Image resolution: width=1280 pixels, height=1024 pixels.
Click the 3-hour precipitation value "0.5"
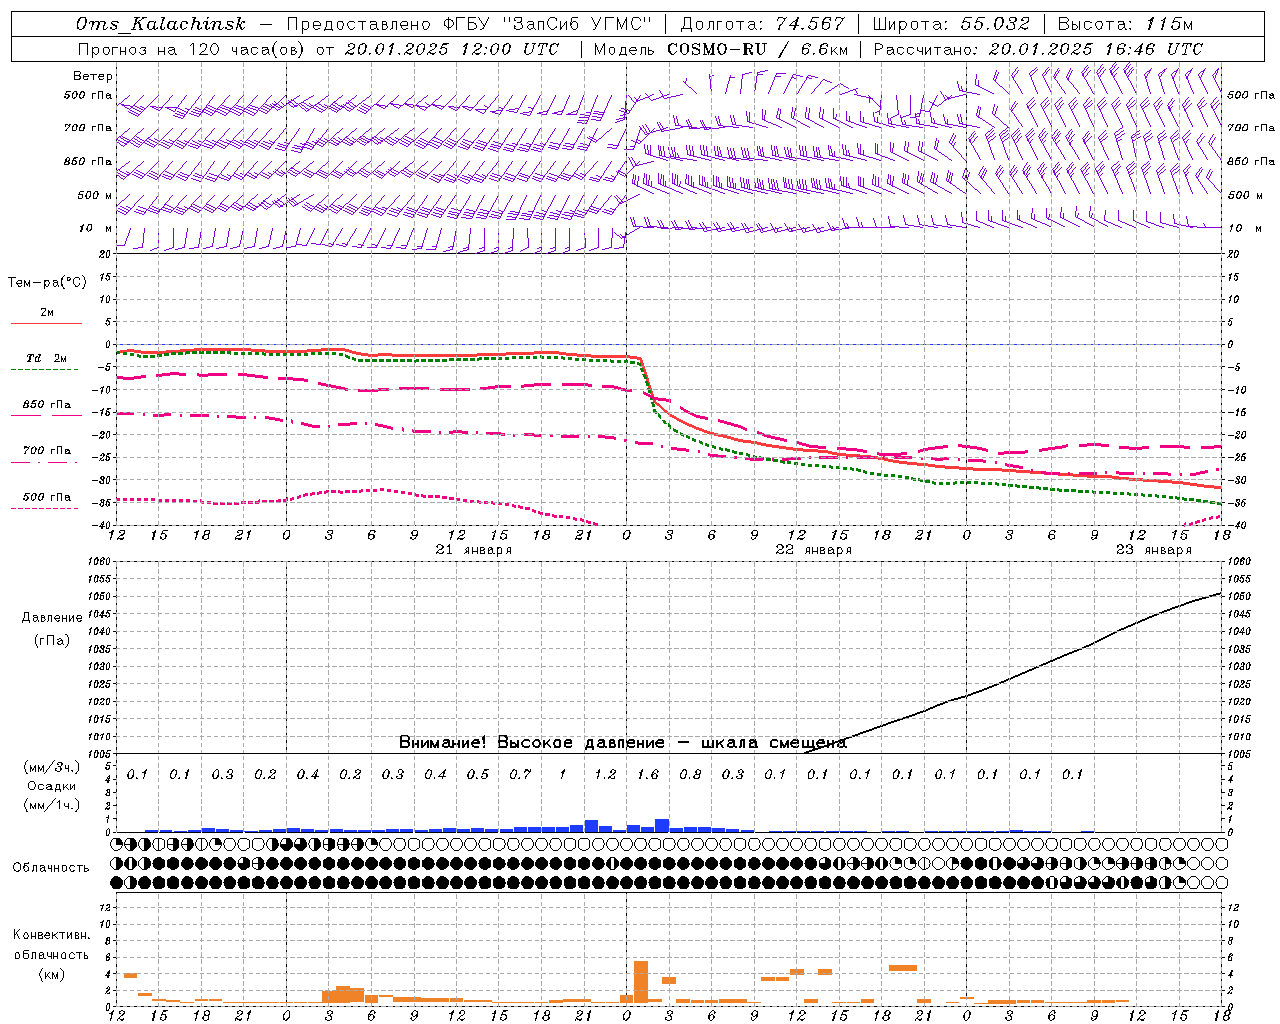(478, 774)
